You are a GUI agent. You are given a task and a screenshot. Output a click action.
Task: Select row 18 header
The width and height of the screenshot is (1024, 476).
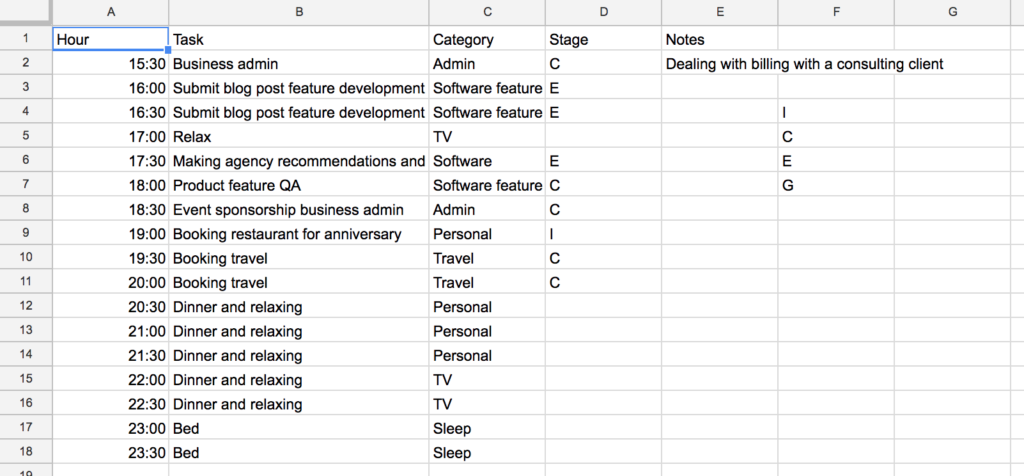click(25, 452)
